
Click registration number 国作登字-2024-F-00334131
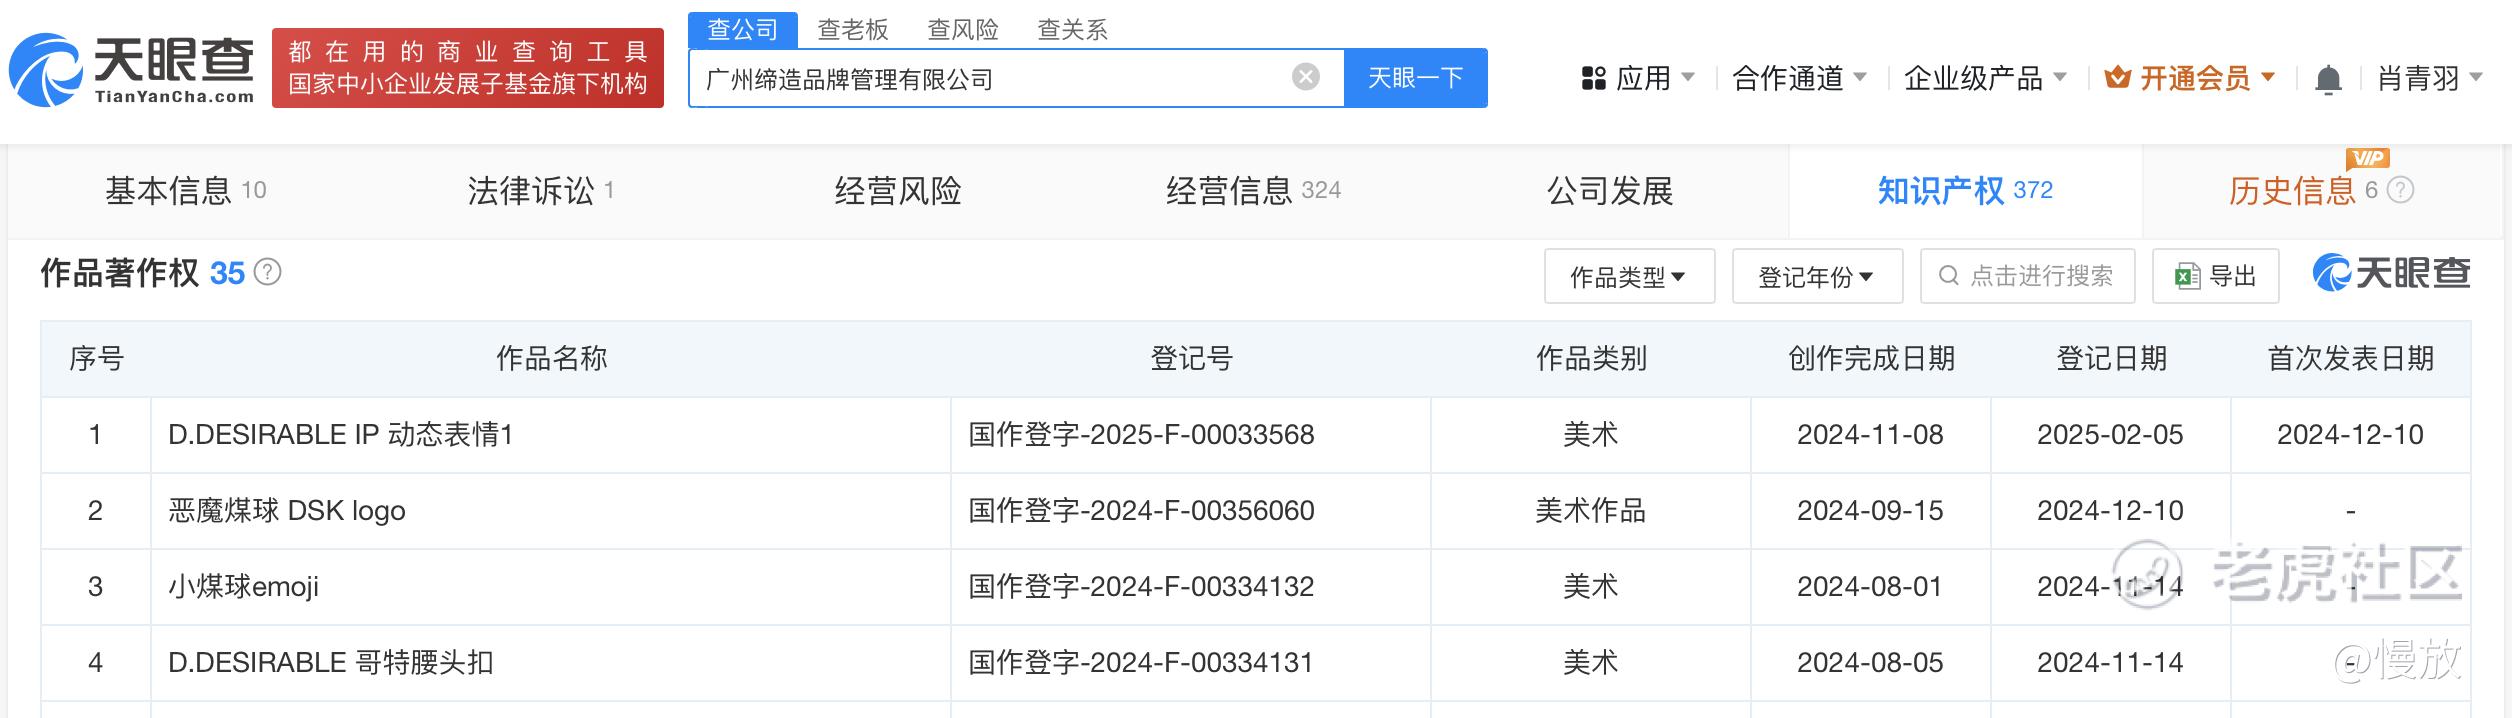pyautogui.click(x=1140, y=662)
